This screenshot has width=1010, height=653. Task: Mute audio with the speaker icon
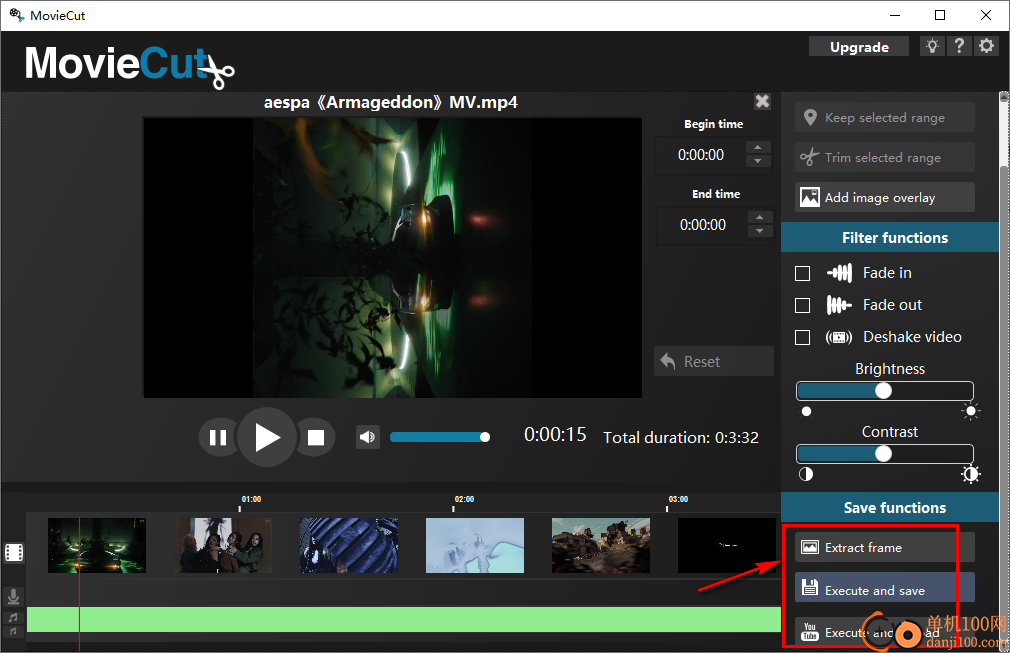click(x=367, y=437)
